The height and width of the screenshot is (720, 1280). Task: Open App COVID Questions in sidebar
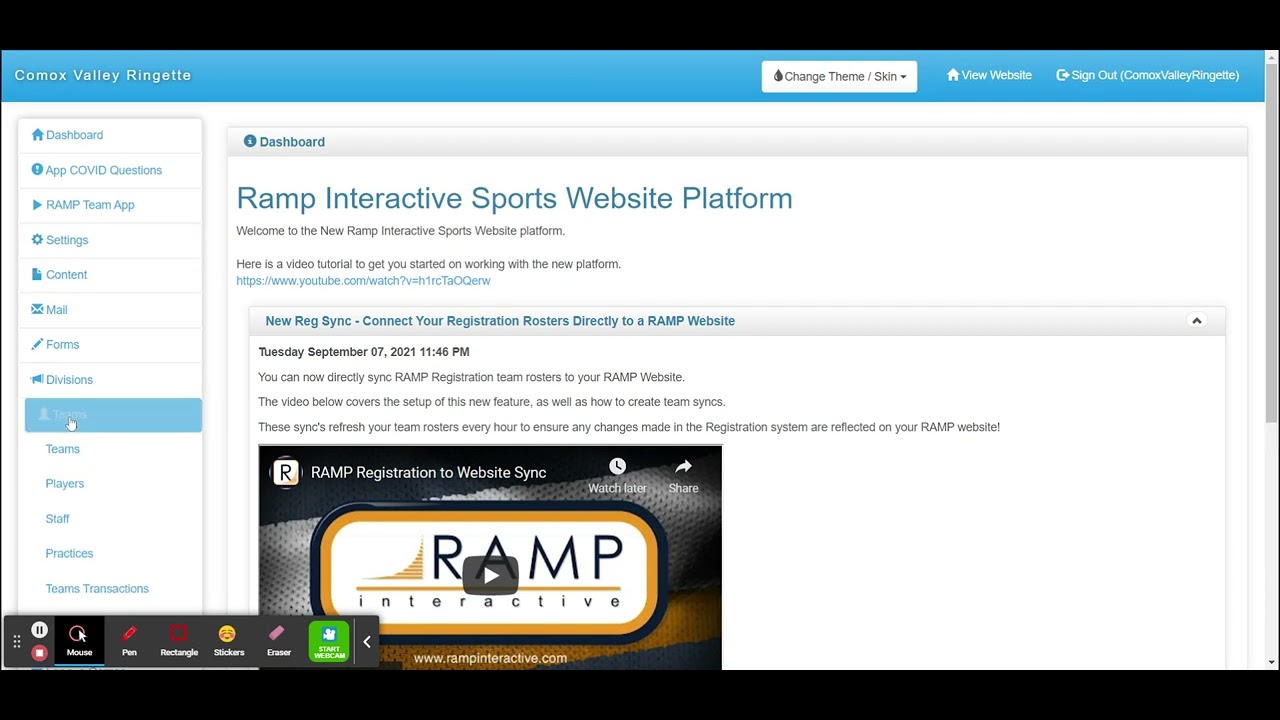97,170
